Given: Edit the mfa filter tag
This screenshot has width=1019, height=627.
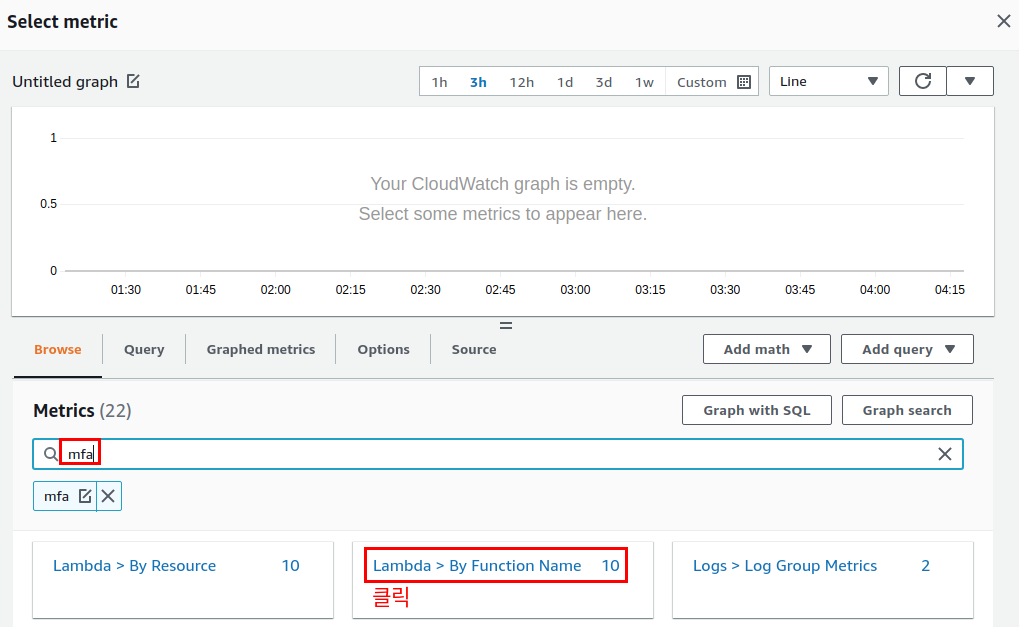Looking at the screenshot, I should (x=85, y=496).
